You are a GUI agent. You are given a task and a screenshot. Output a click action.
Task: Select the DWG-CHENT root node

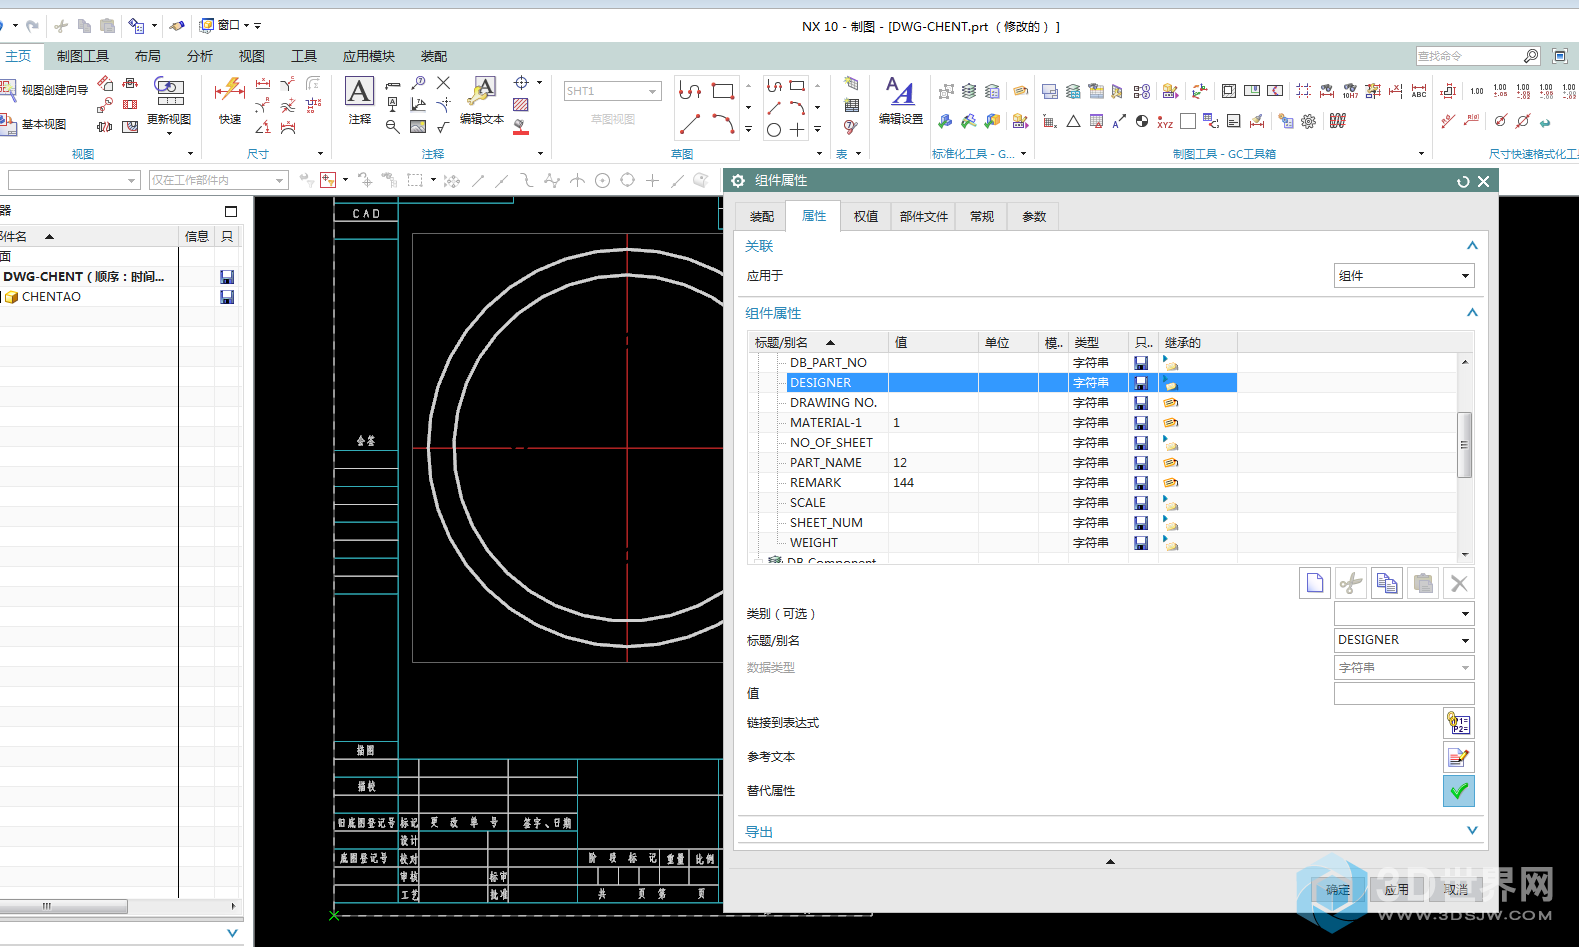(84, 277)
